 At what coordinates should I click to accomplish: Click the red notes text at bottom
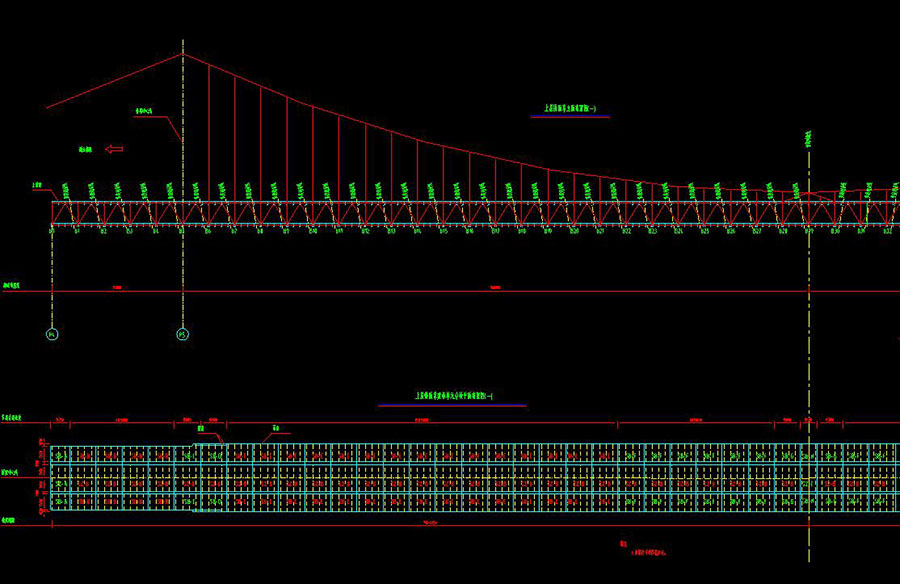click(x=645, y=551)
